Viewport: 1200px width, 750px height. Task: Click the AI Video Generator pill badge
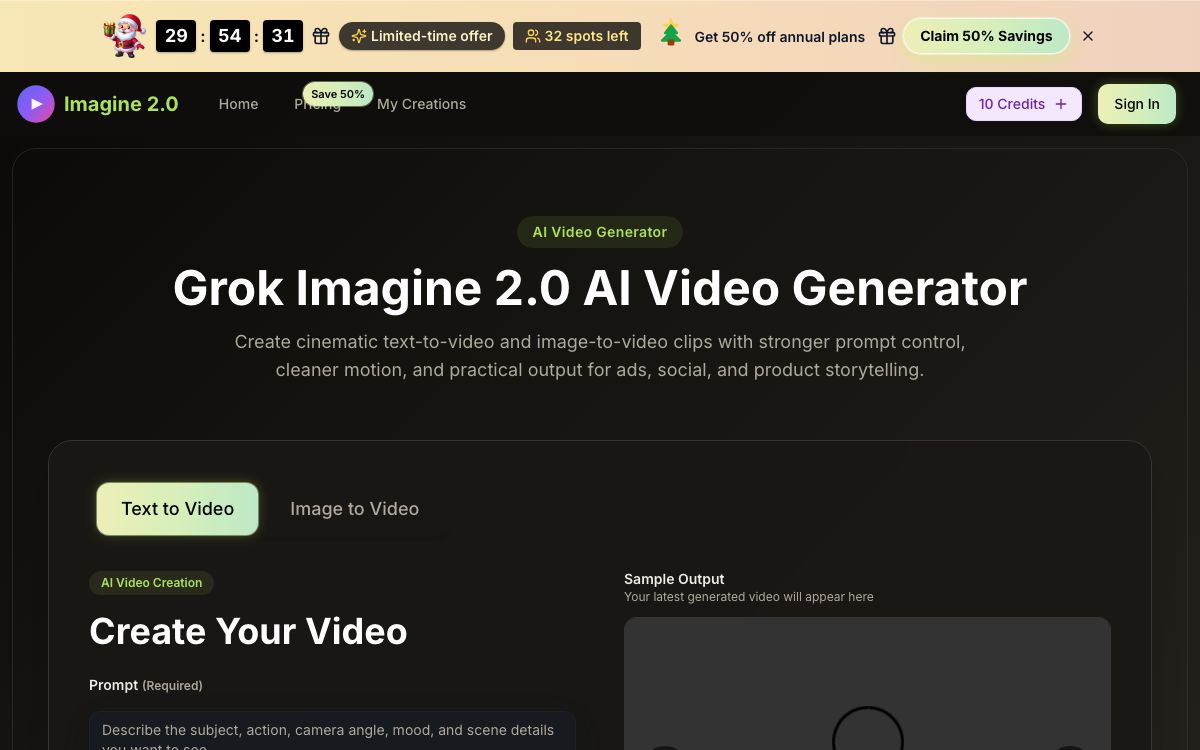coord(600,232)
